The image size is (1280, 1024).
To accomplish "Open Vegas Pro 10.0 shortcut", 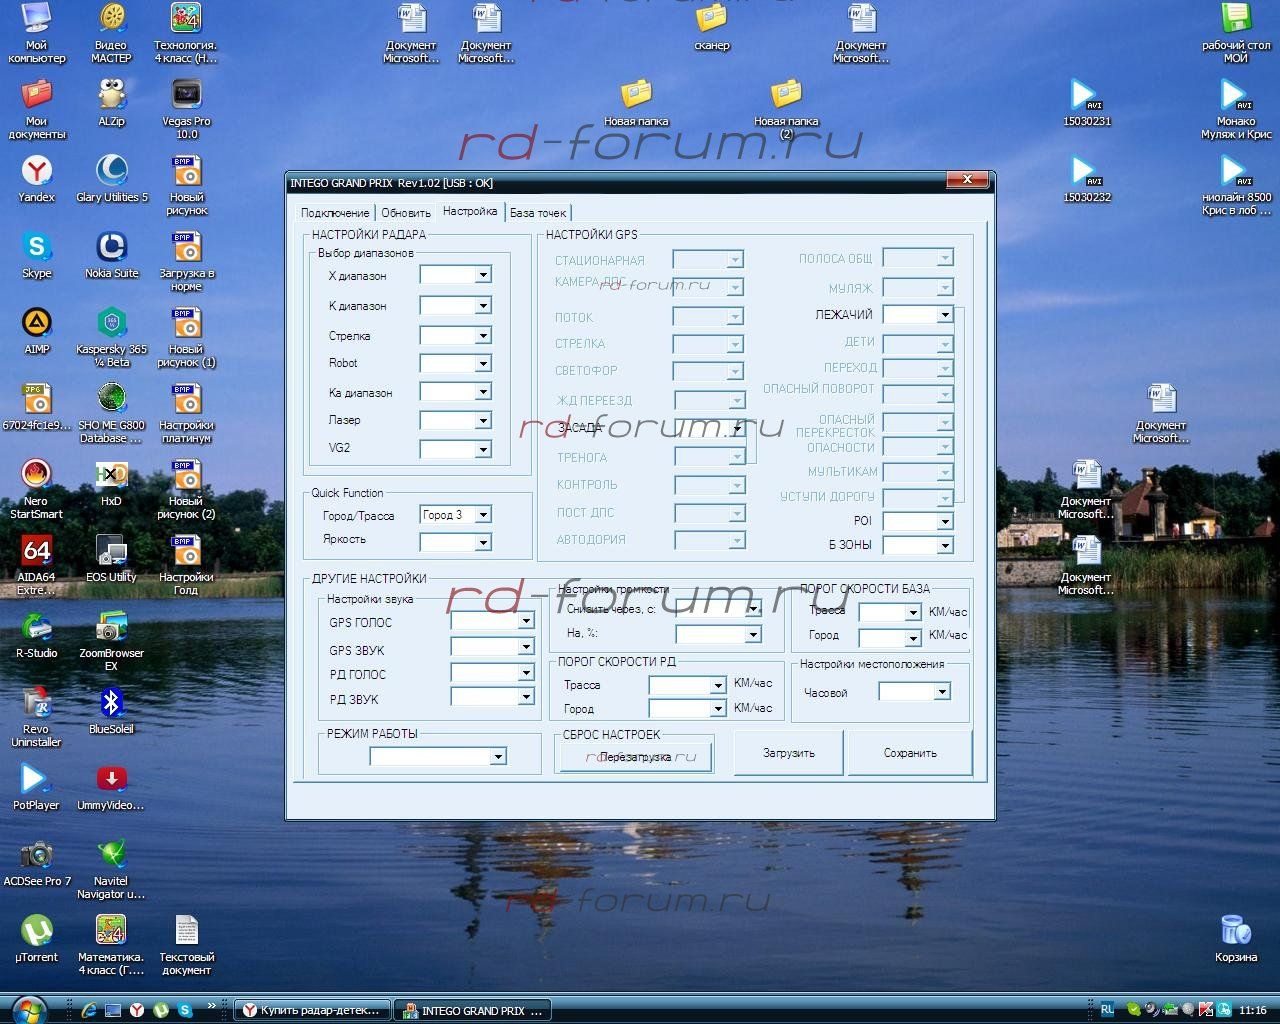I will coord(186,97).
